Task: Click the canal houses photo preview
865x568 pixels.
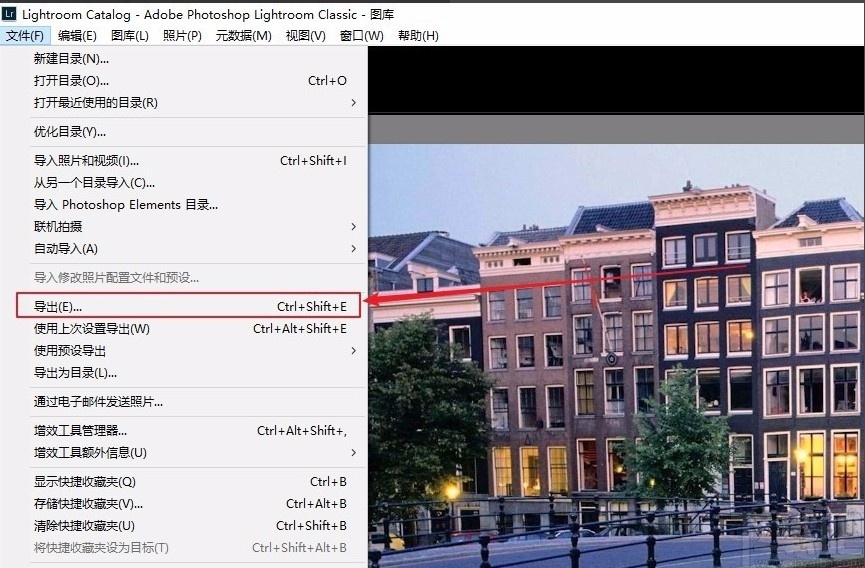Action: (616, 356)
